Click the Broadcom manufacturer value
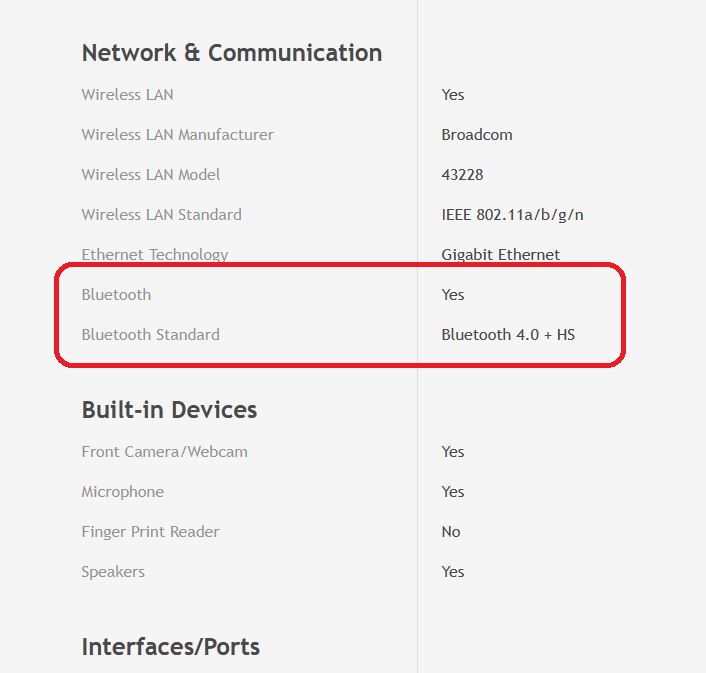Image resolution: width=706 pixels, height=673 pixels. point(476,135)
